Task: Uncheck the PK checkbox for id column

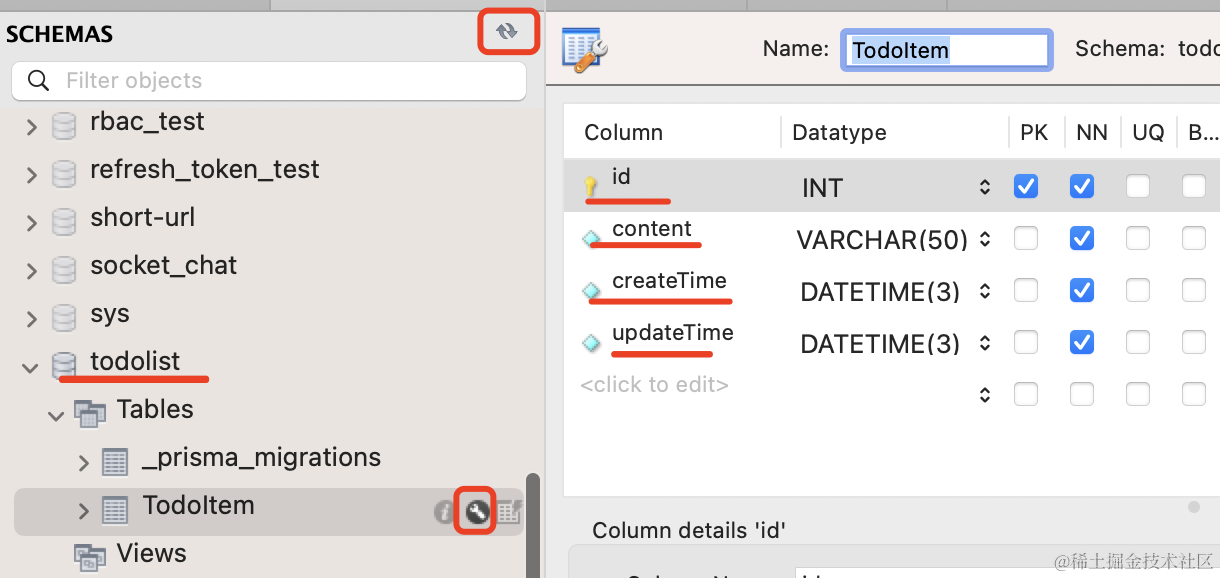Action: tap(1026, 187)
